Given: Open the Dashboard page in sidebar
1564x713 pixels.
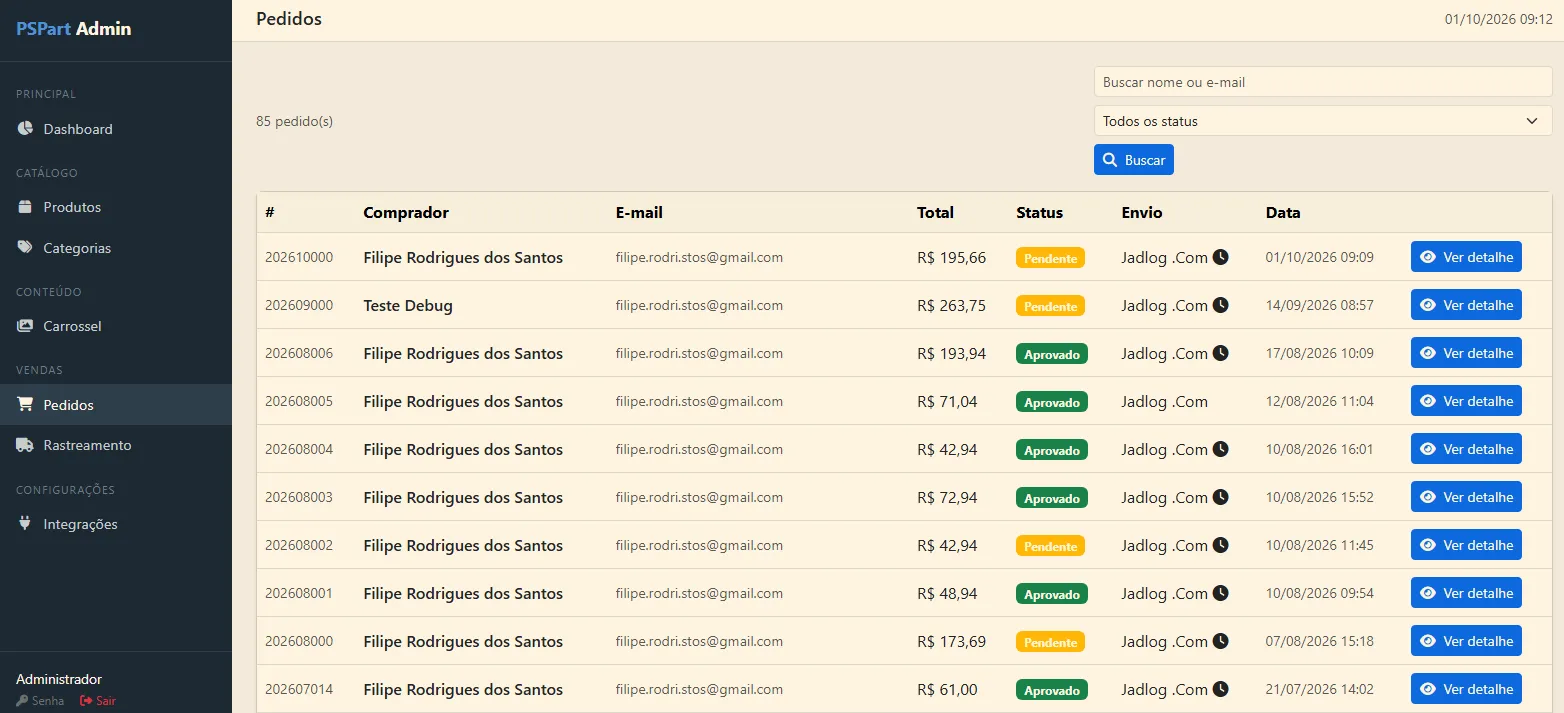Looking at the screenshot, I should (116, 129).
